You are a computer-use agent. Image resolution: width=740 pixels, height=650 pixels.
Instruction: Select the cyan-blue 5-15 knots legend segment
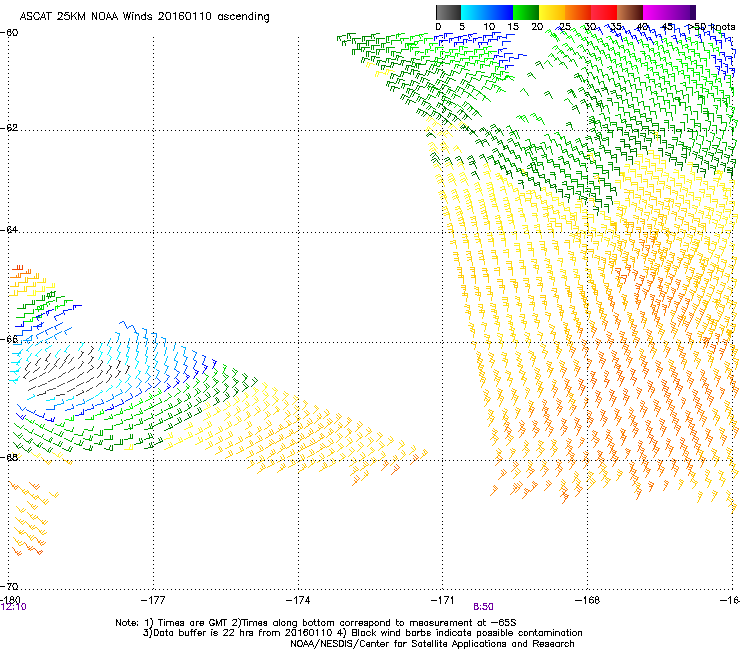pyautogui.click(x=487, y=12)
